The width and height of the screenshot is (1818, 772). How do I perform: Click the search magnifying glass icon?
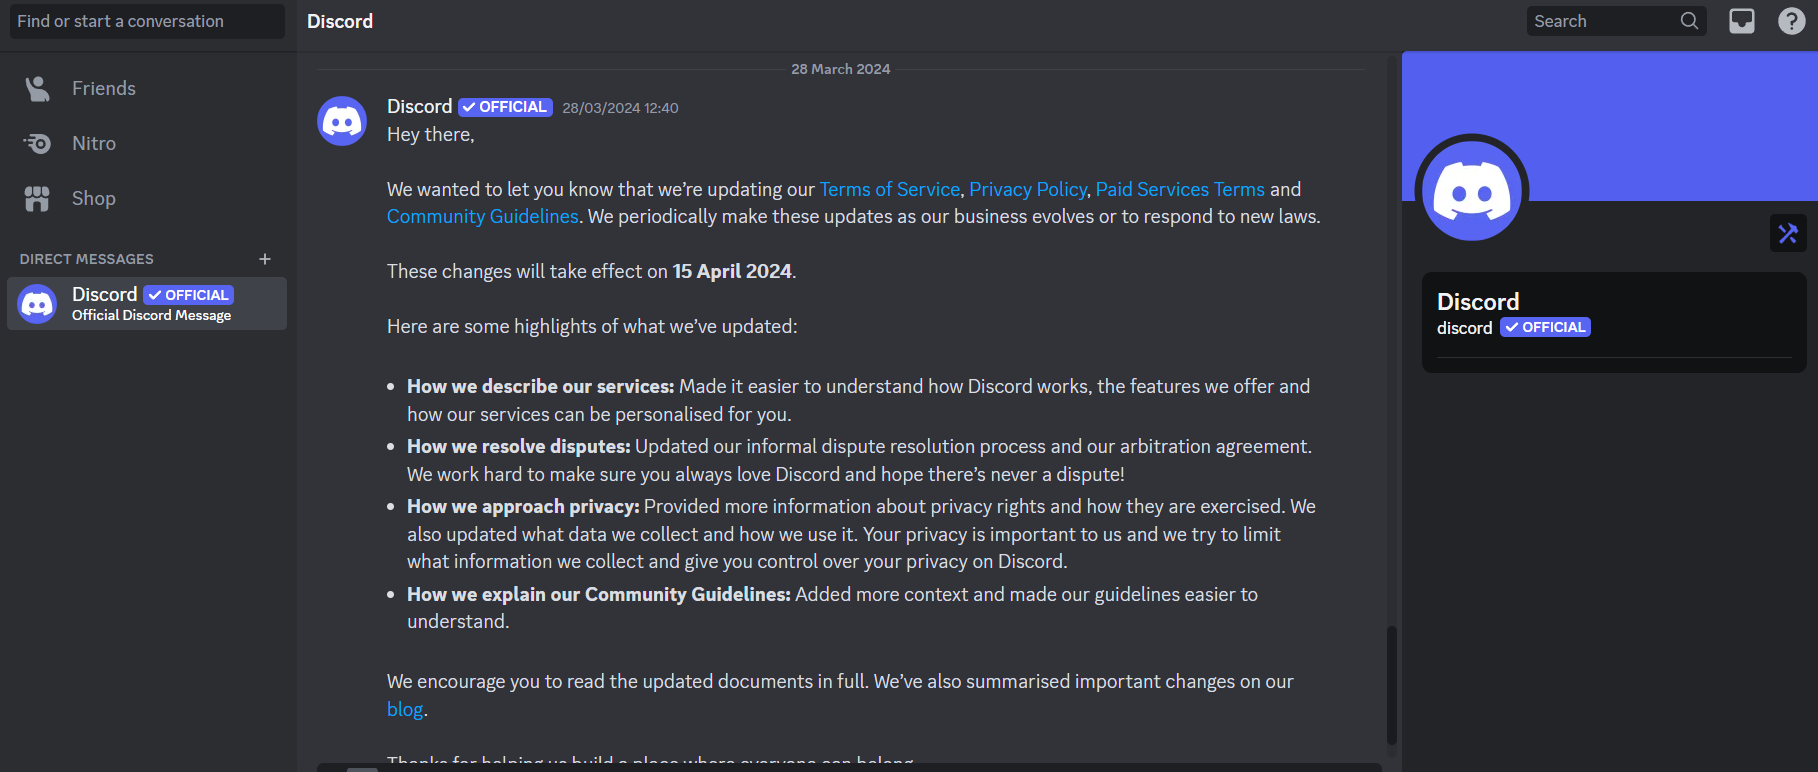coord(1689,20)
